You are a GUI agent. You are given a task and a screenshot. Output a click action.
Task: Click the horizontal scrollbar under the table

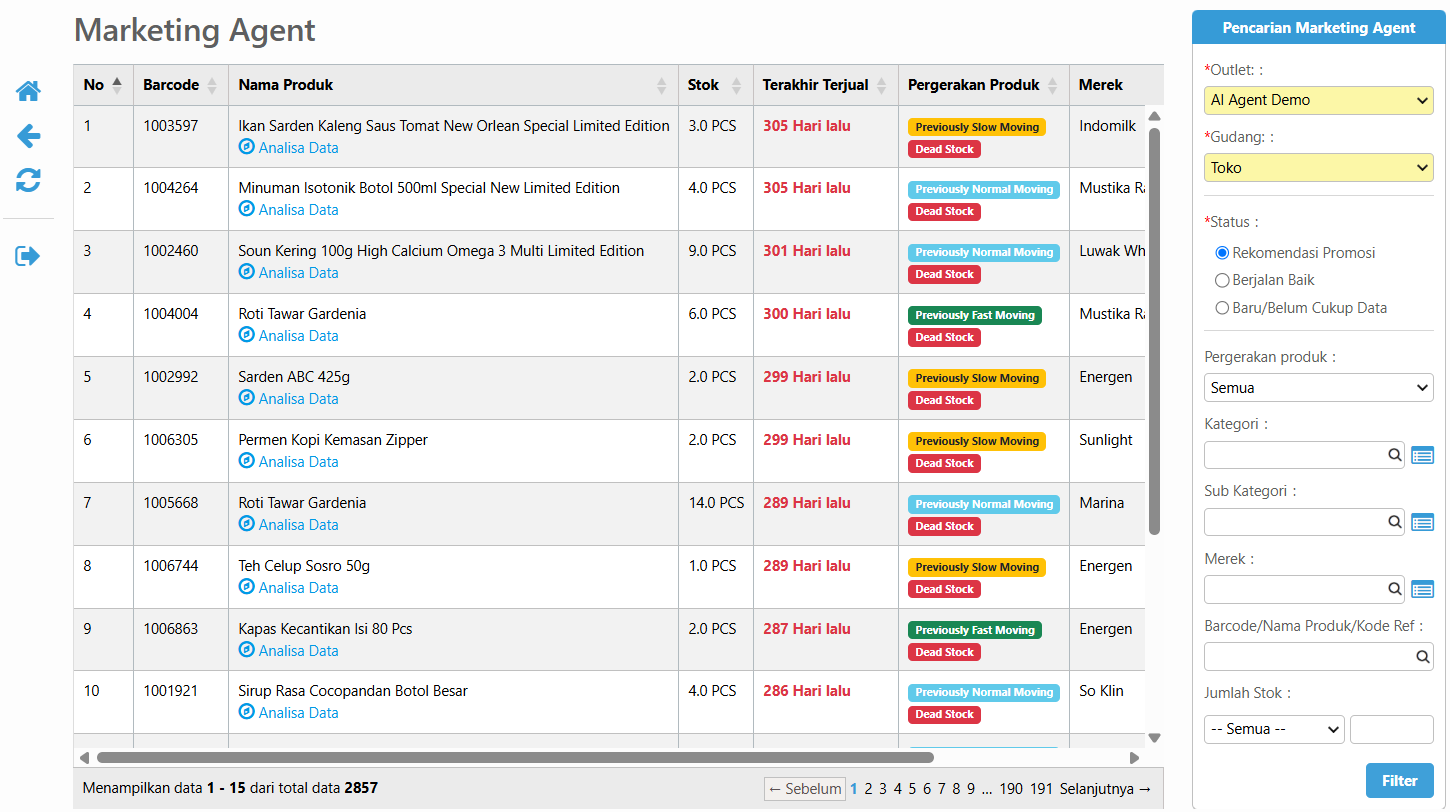pos(515,758)
